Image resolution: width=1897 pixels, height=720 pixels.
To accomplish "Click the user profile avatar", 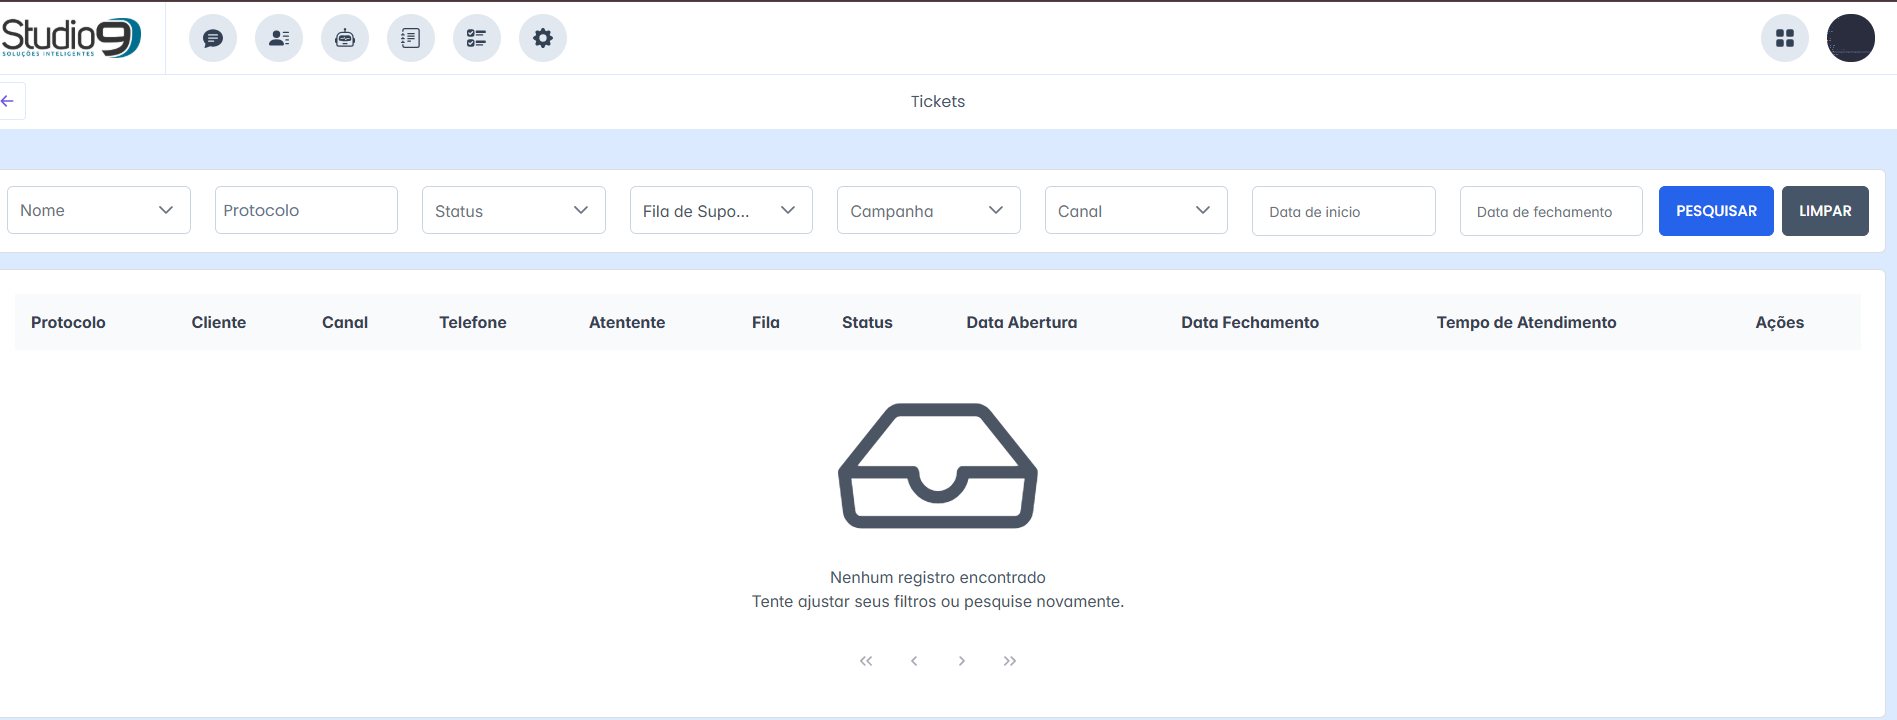I will tap(1850, 38).
